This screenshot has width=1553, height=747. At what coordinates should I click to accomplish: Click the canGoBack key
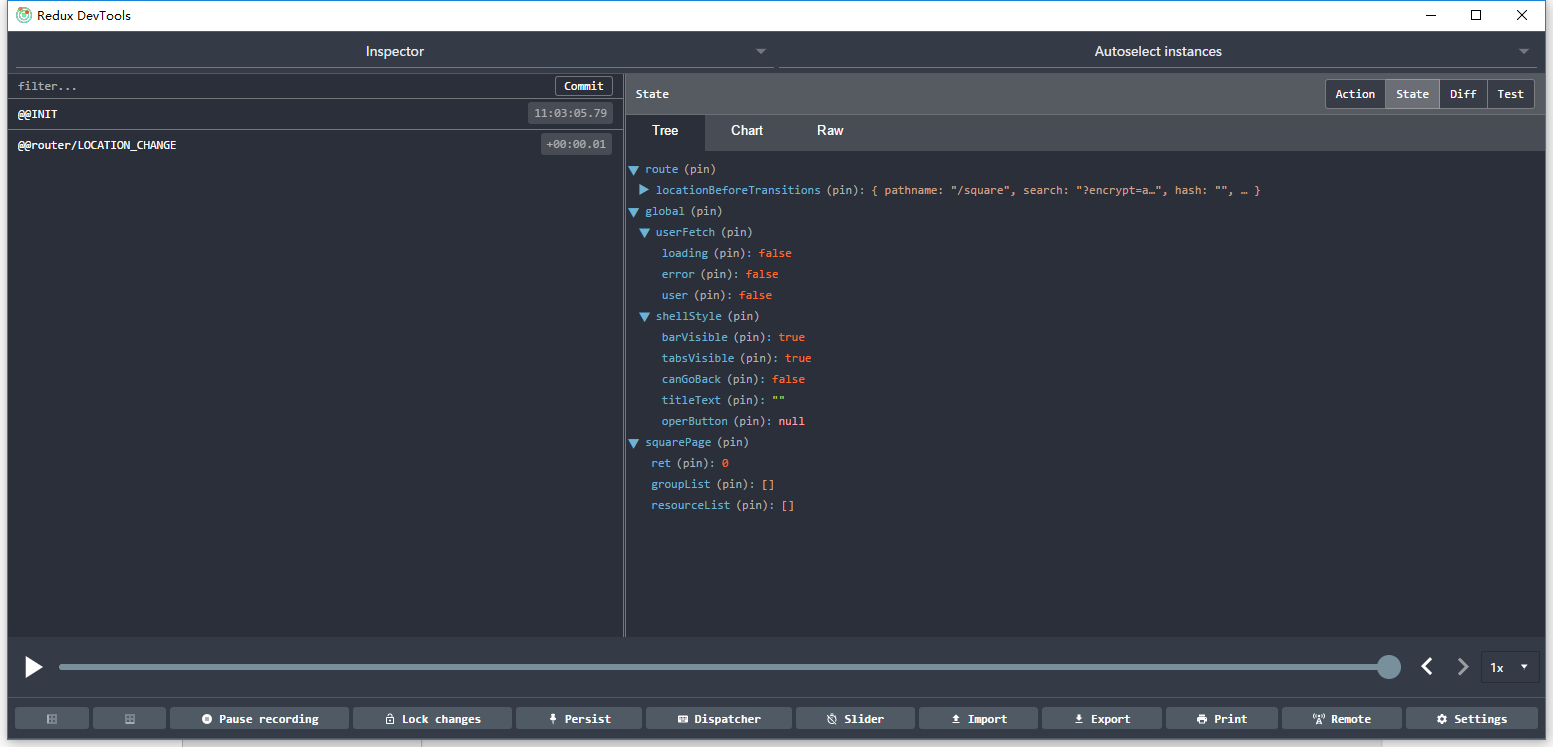pos(691,380)
